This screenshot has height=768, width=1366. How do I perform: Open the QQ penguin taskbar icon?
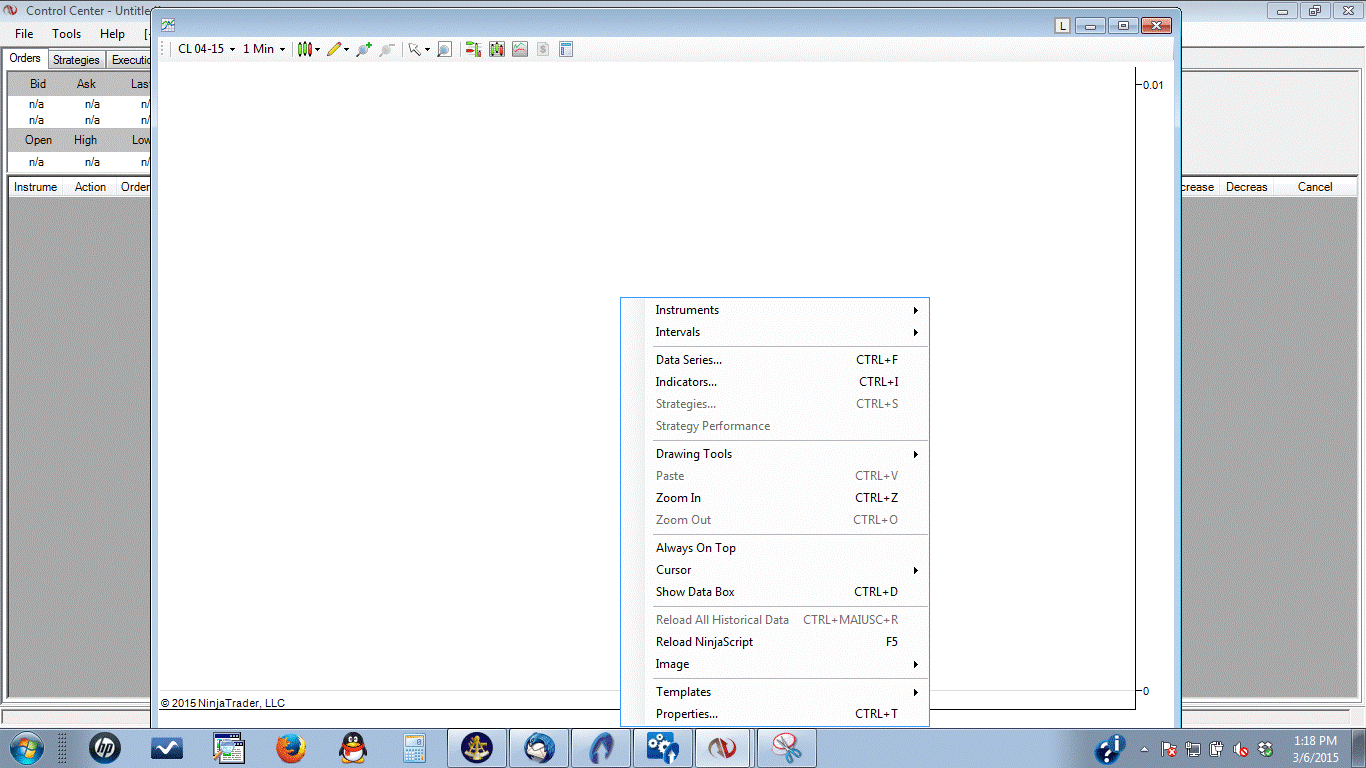tap(351, 748)
